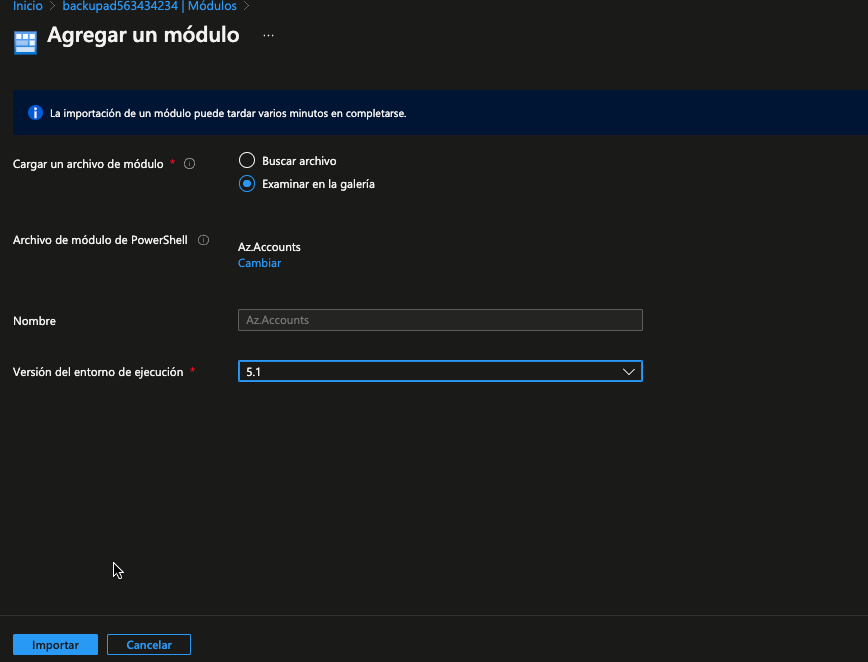Click the Agregar un módulo page title
The image size is (868, 662).
(x=143, y=36)
